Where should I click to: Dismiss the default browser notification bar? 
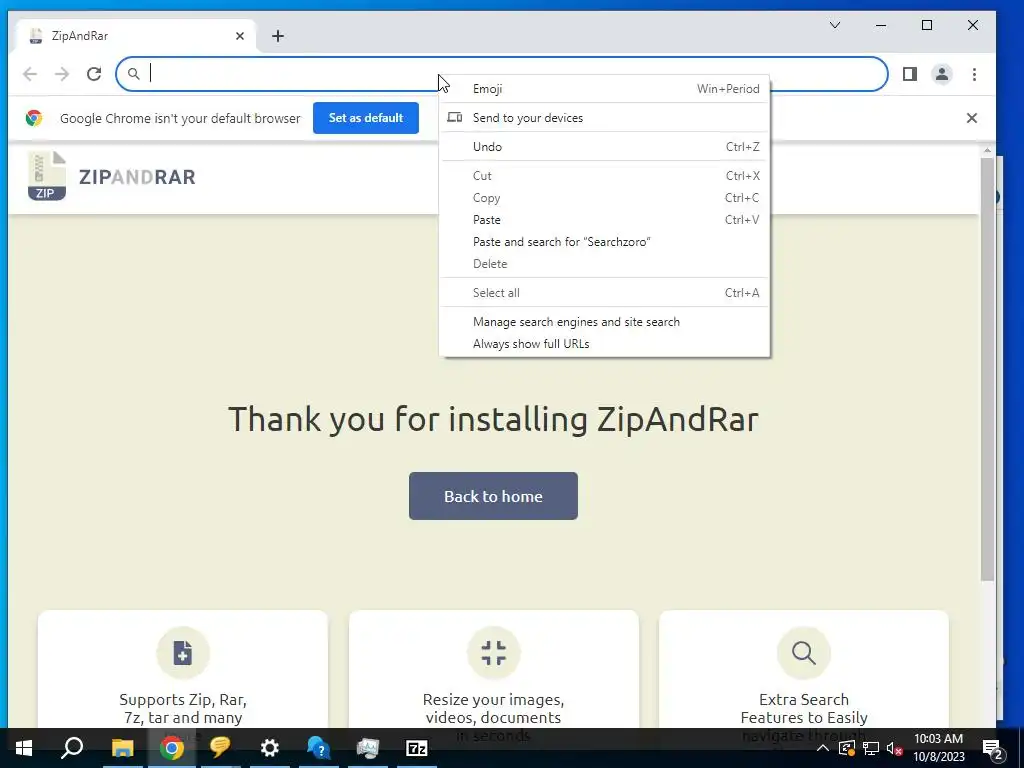click(x=972, y=118)
